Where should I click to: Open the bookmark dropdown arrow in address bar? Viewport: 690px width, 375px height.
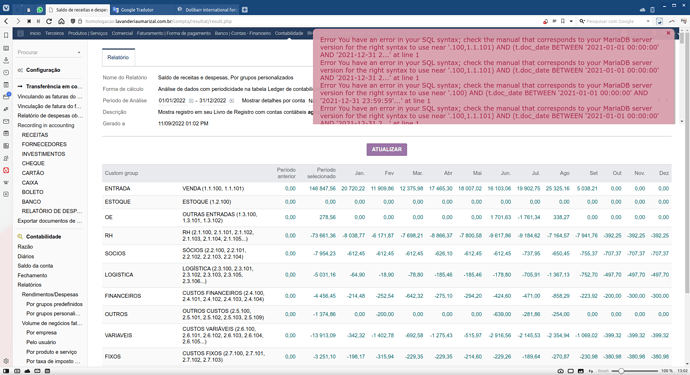point(571,21)
